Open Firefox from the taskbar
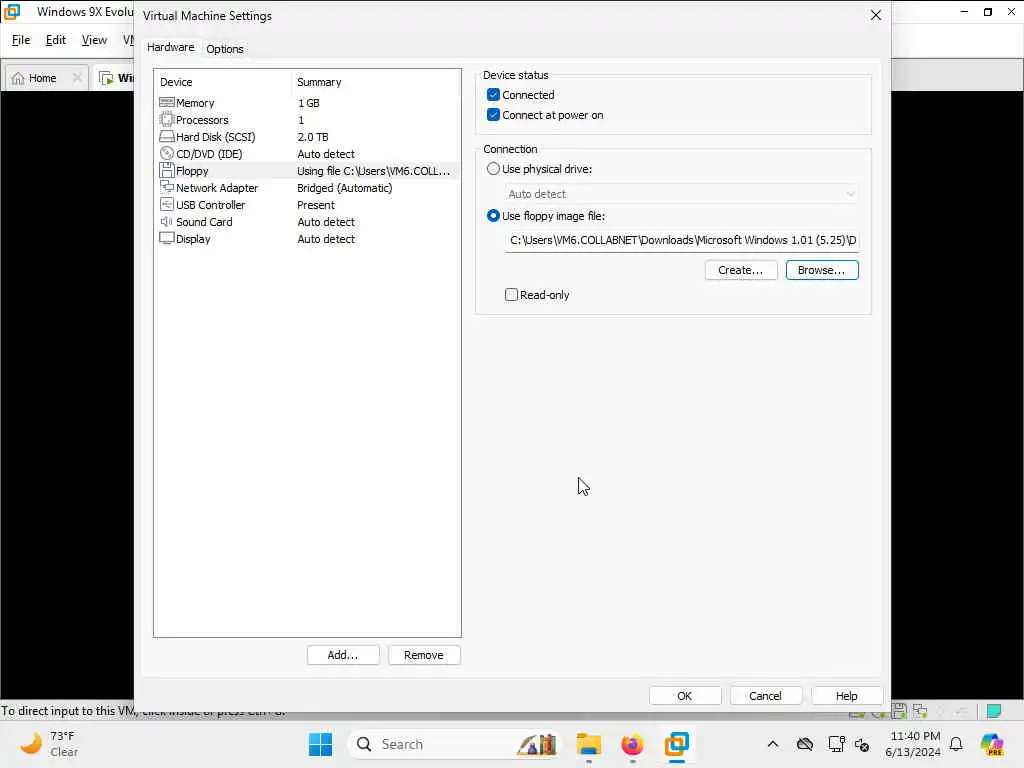Image resolution: width=1024 pixels, height=768 pixels. pos(632,744)
